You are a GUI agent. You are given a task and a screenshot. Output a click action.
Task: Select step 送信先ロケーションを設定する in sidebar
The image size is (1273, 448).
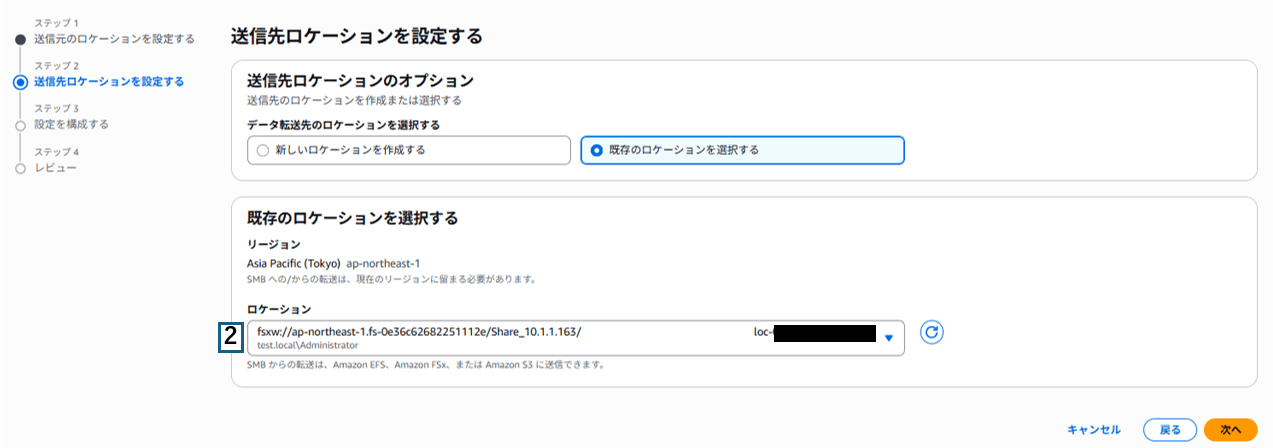[x=109, y=82]
